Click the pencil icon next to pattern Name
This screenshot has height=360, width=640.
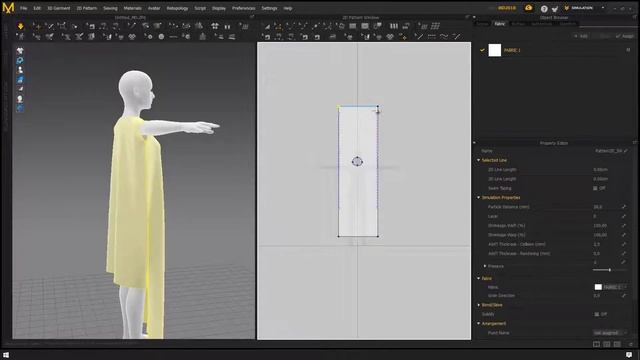[626, 151]
